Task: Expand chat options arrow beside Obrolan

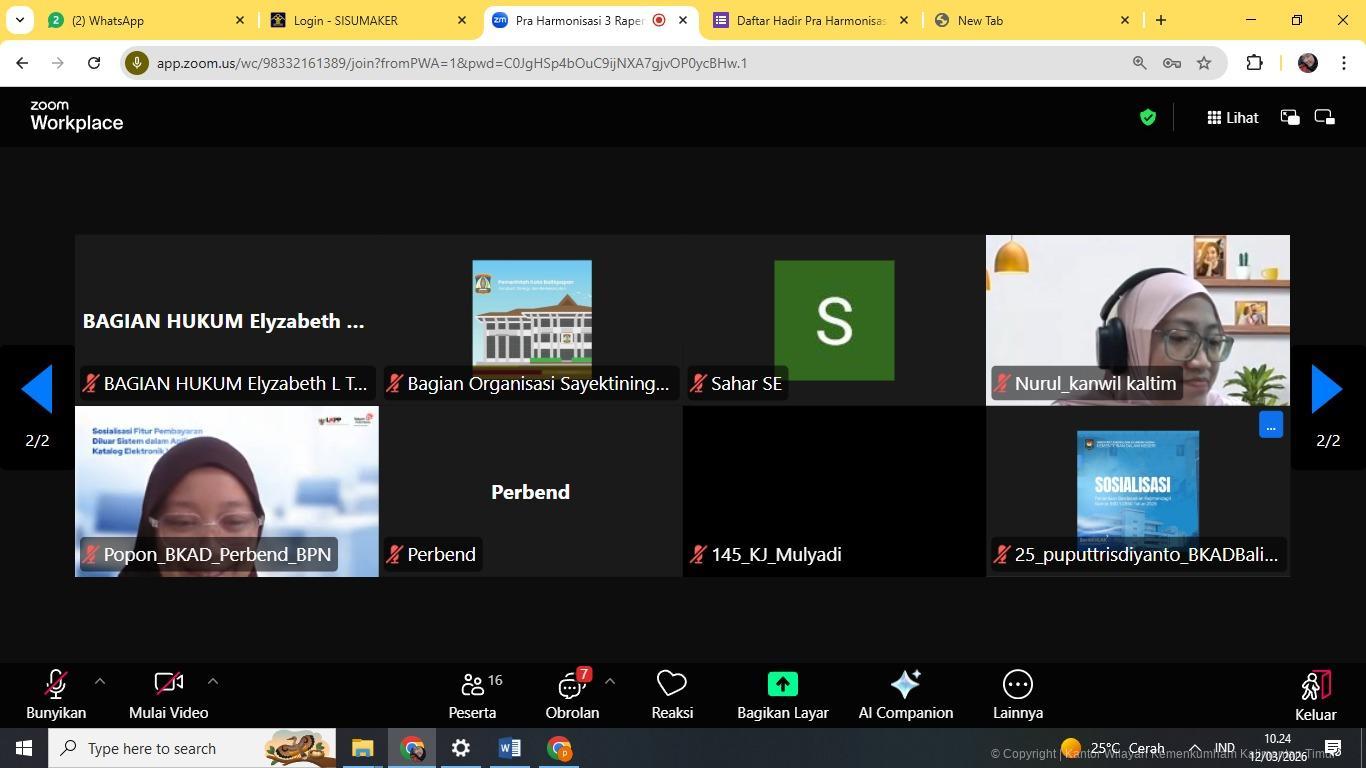Action: point(609,681)
